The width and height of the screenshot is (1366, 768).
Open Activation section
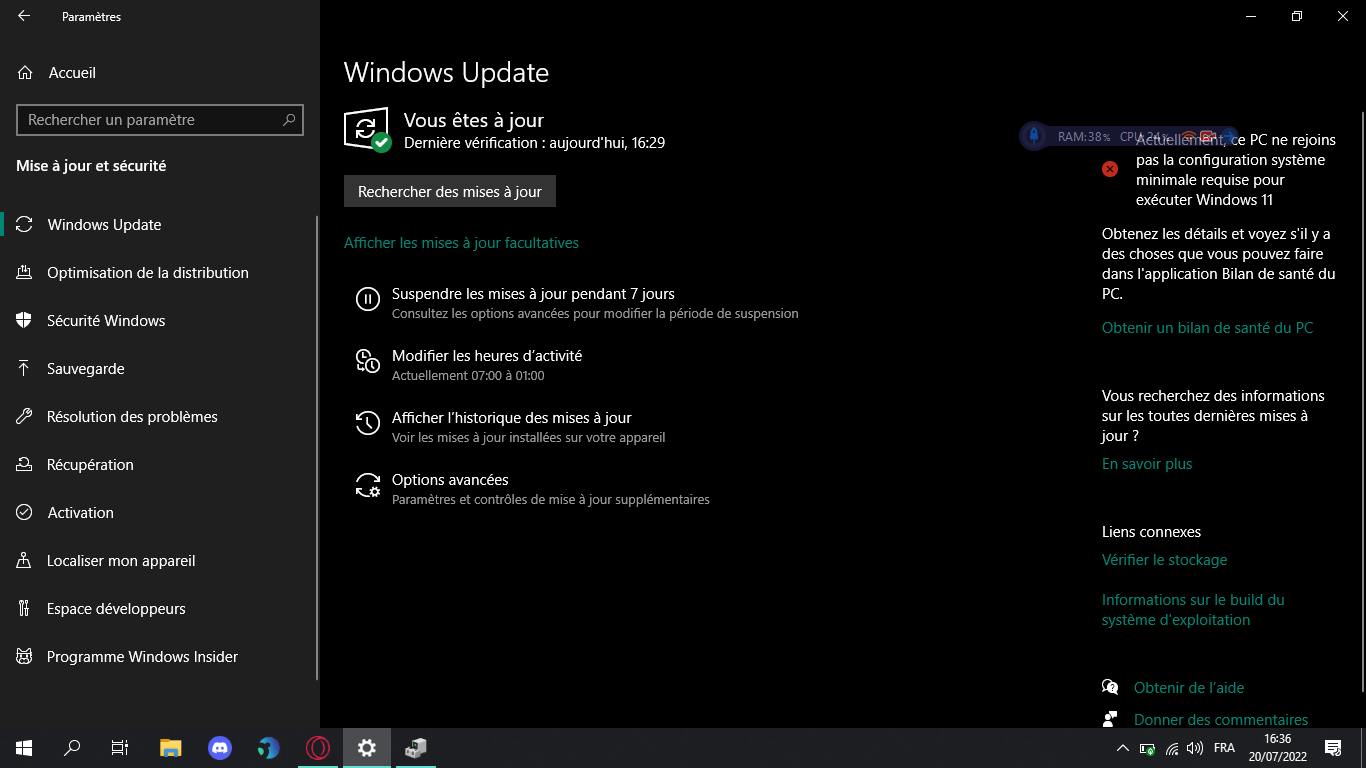[x=80, y=513]
